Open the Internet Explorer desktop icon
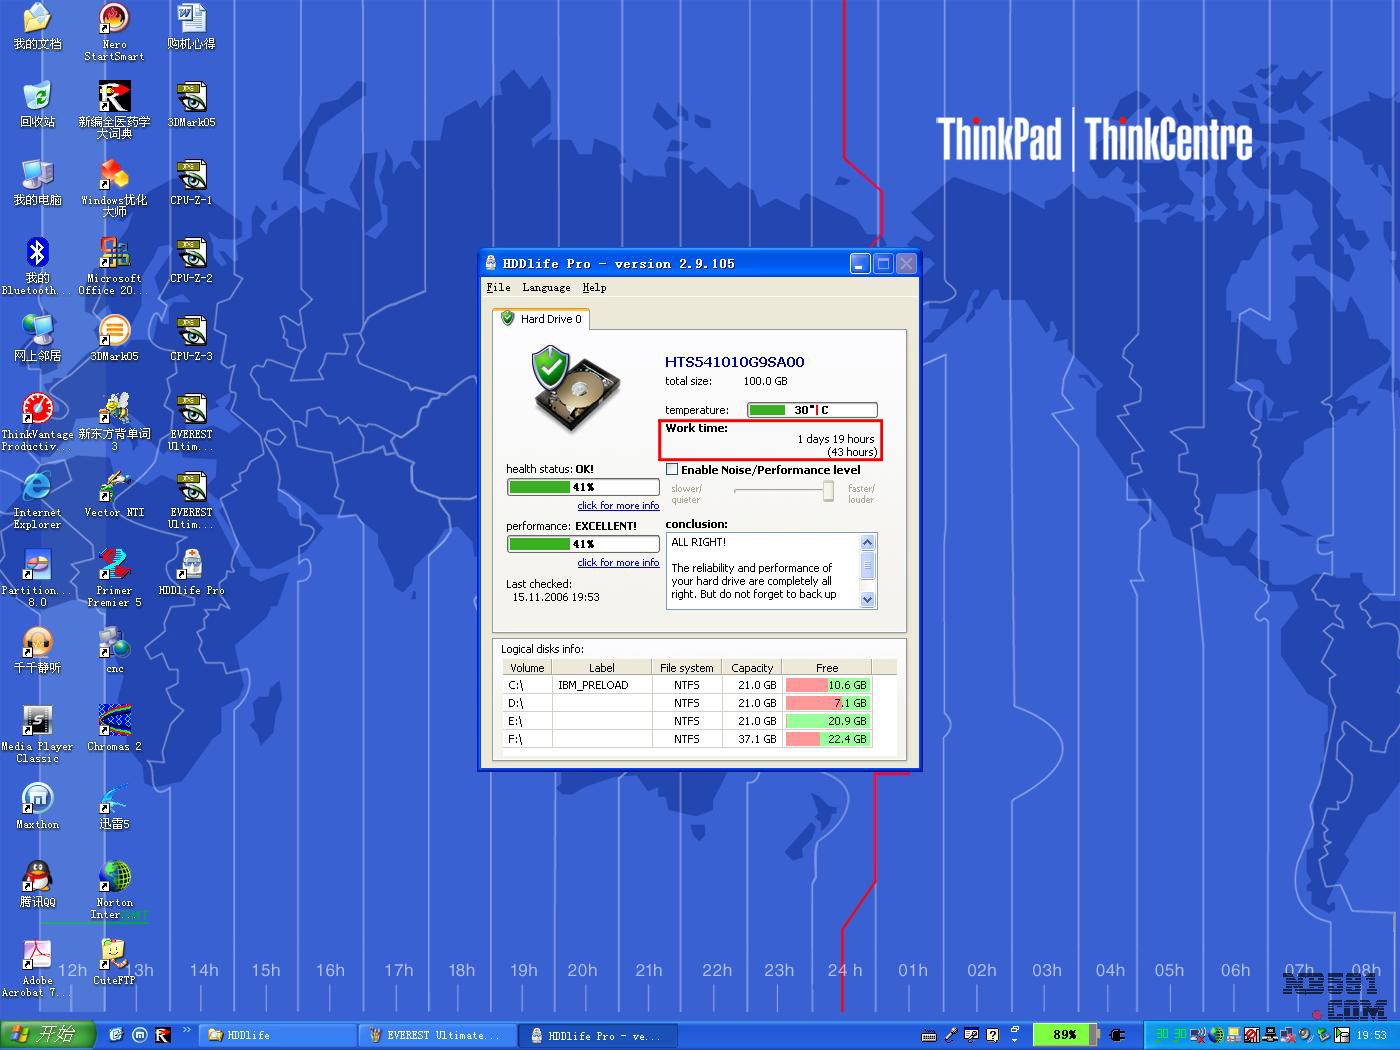This screenshot has width=1400, height=1050. click(37, 488)
